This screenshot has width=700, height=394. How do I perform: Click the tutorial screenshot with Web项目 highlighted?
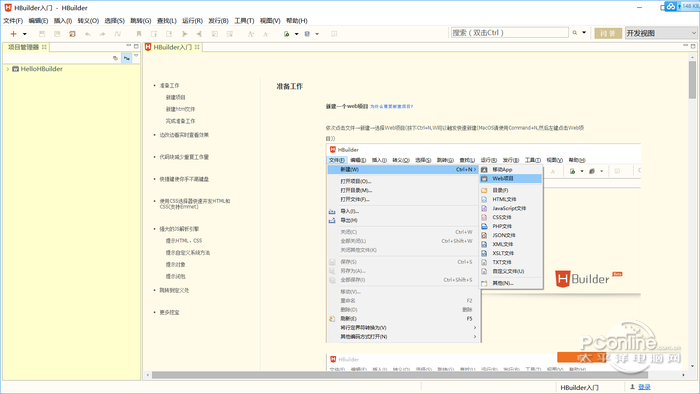[x=483, y=244]
